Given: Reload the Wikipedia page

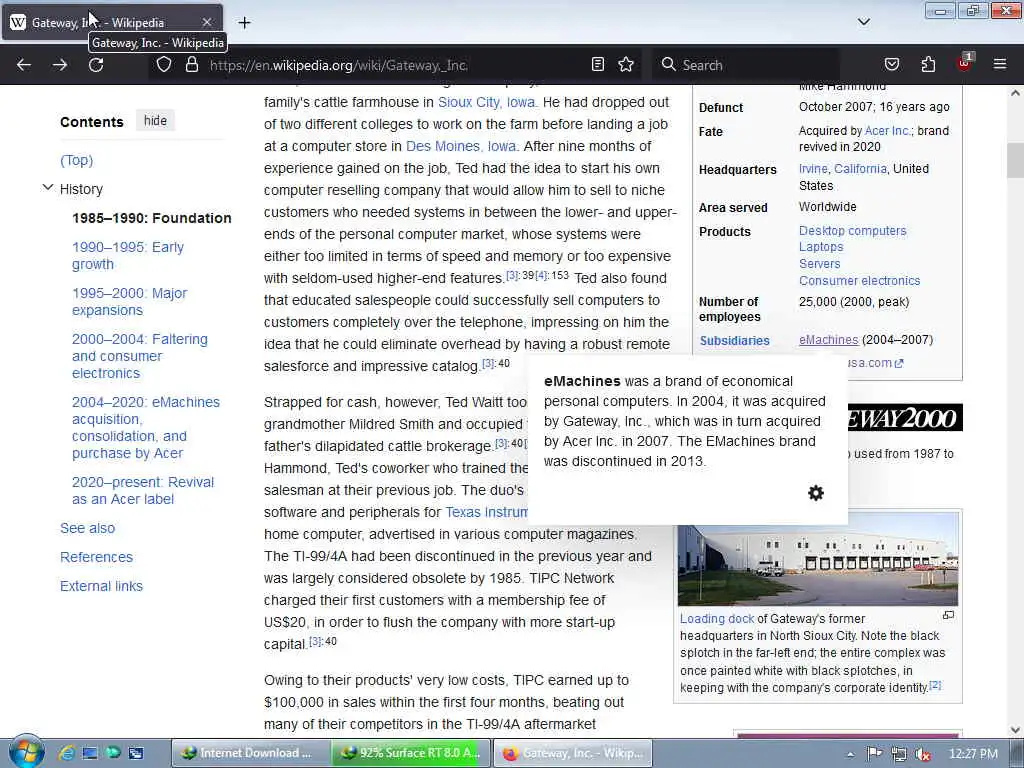Looking at the screenshot, I should point(96,65).
